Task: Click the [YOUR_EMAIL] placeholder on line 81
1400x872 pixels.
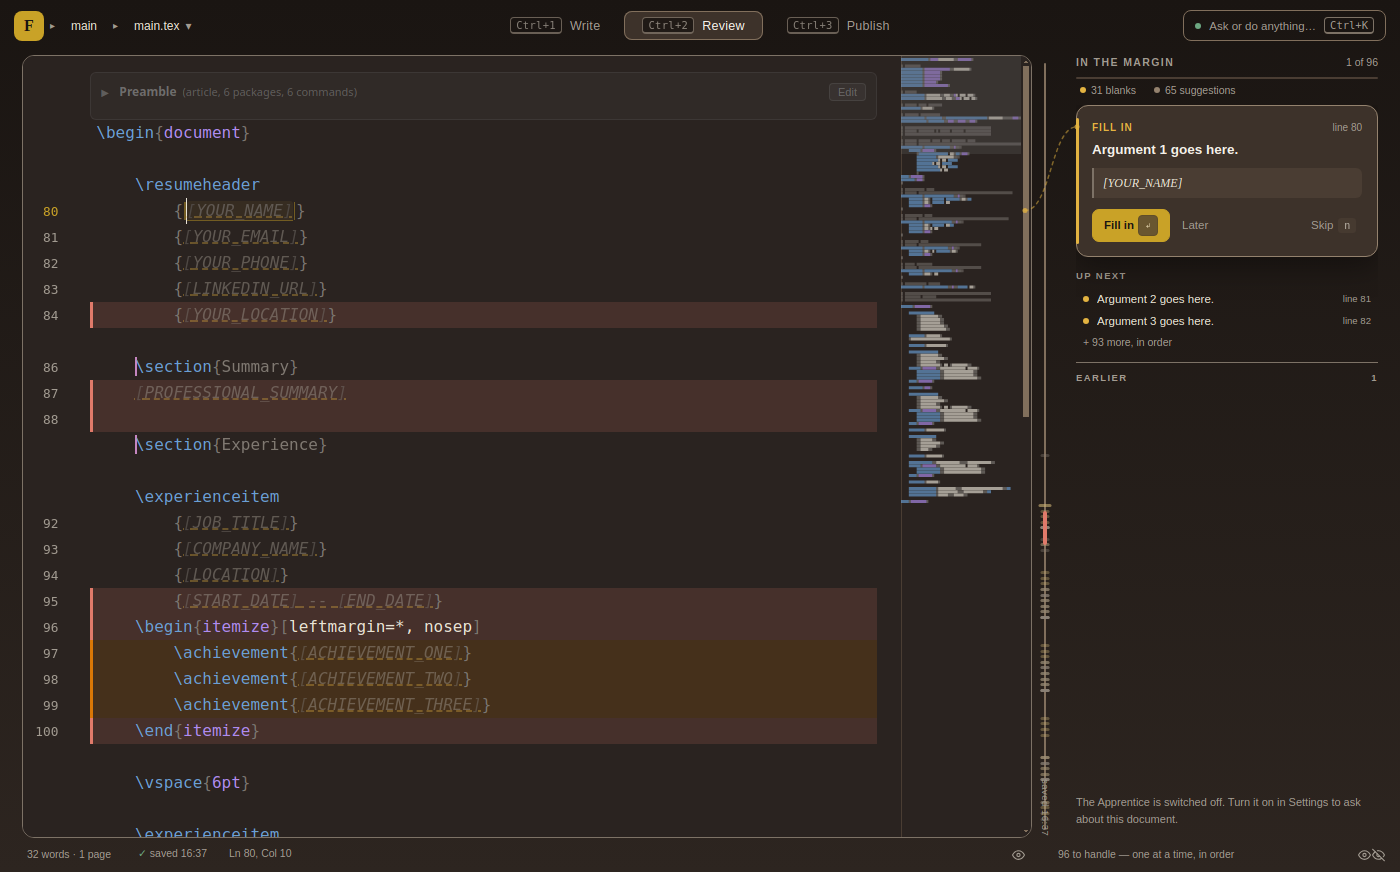Action: click(x=241, y=238)
